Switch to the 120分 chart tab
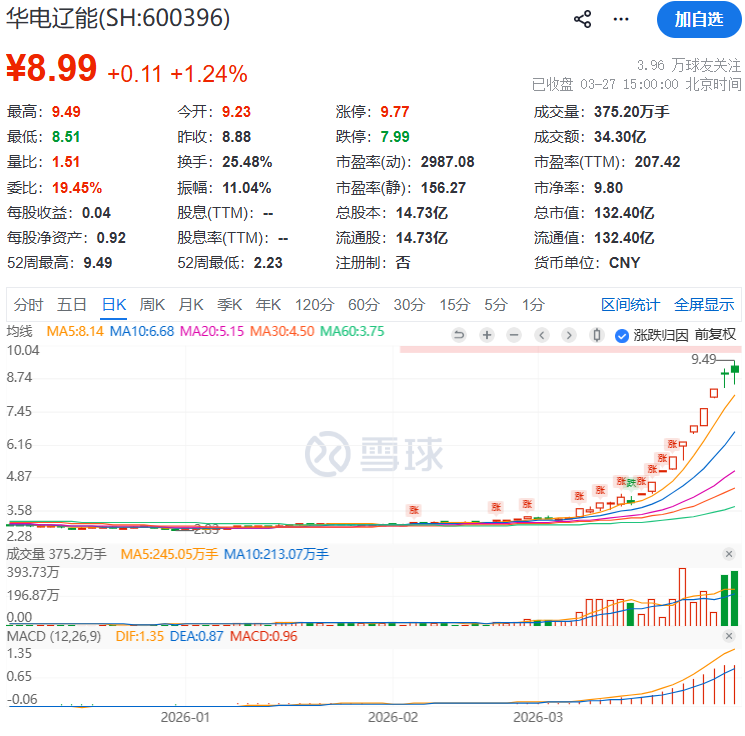The width and height of the screenshot is (745, 736). 315,305
